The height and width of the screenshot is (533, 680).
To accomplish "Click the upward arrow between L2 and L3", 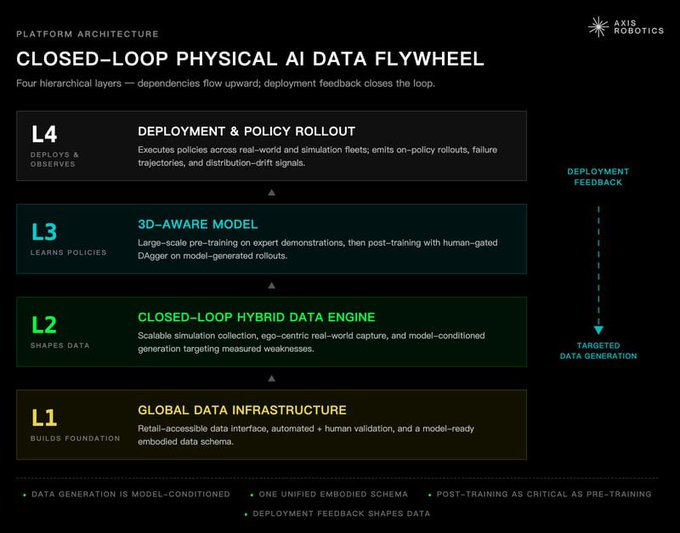I will [x=271, y=285].
